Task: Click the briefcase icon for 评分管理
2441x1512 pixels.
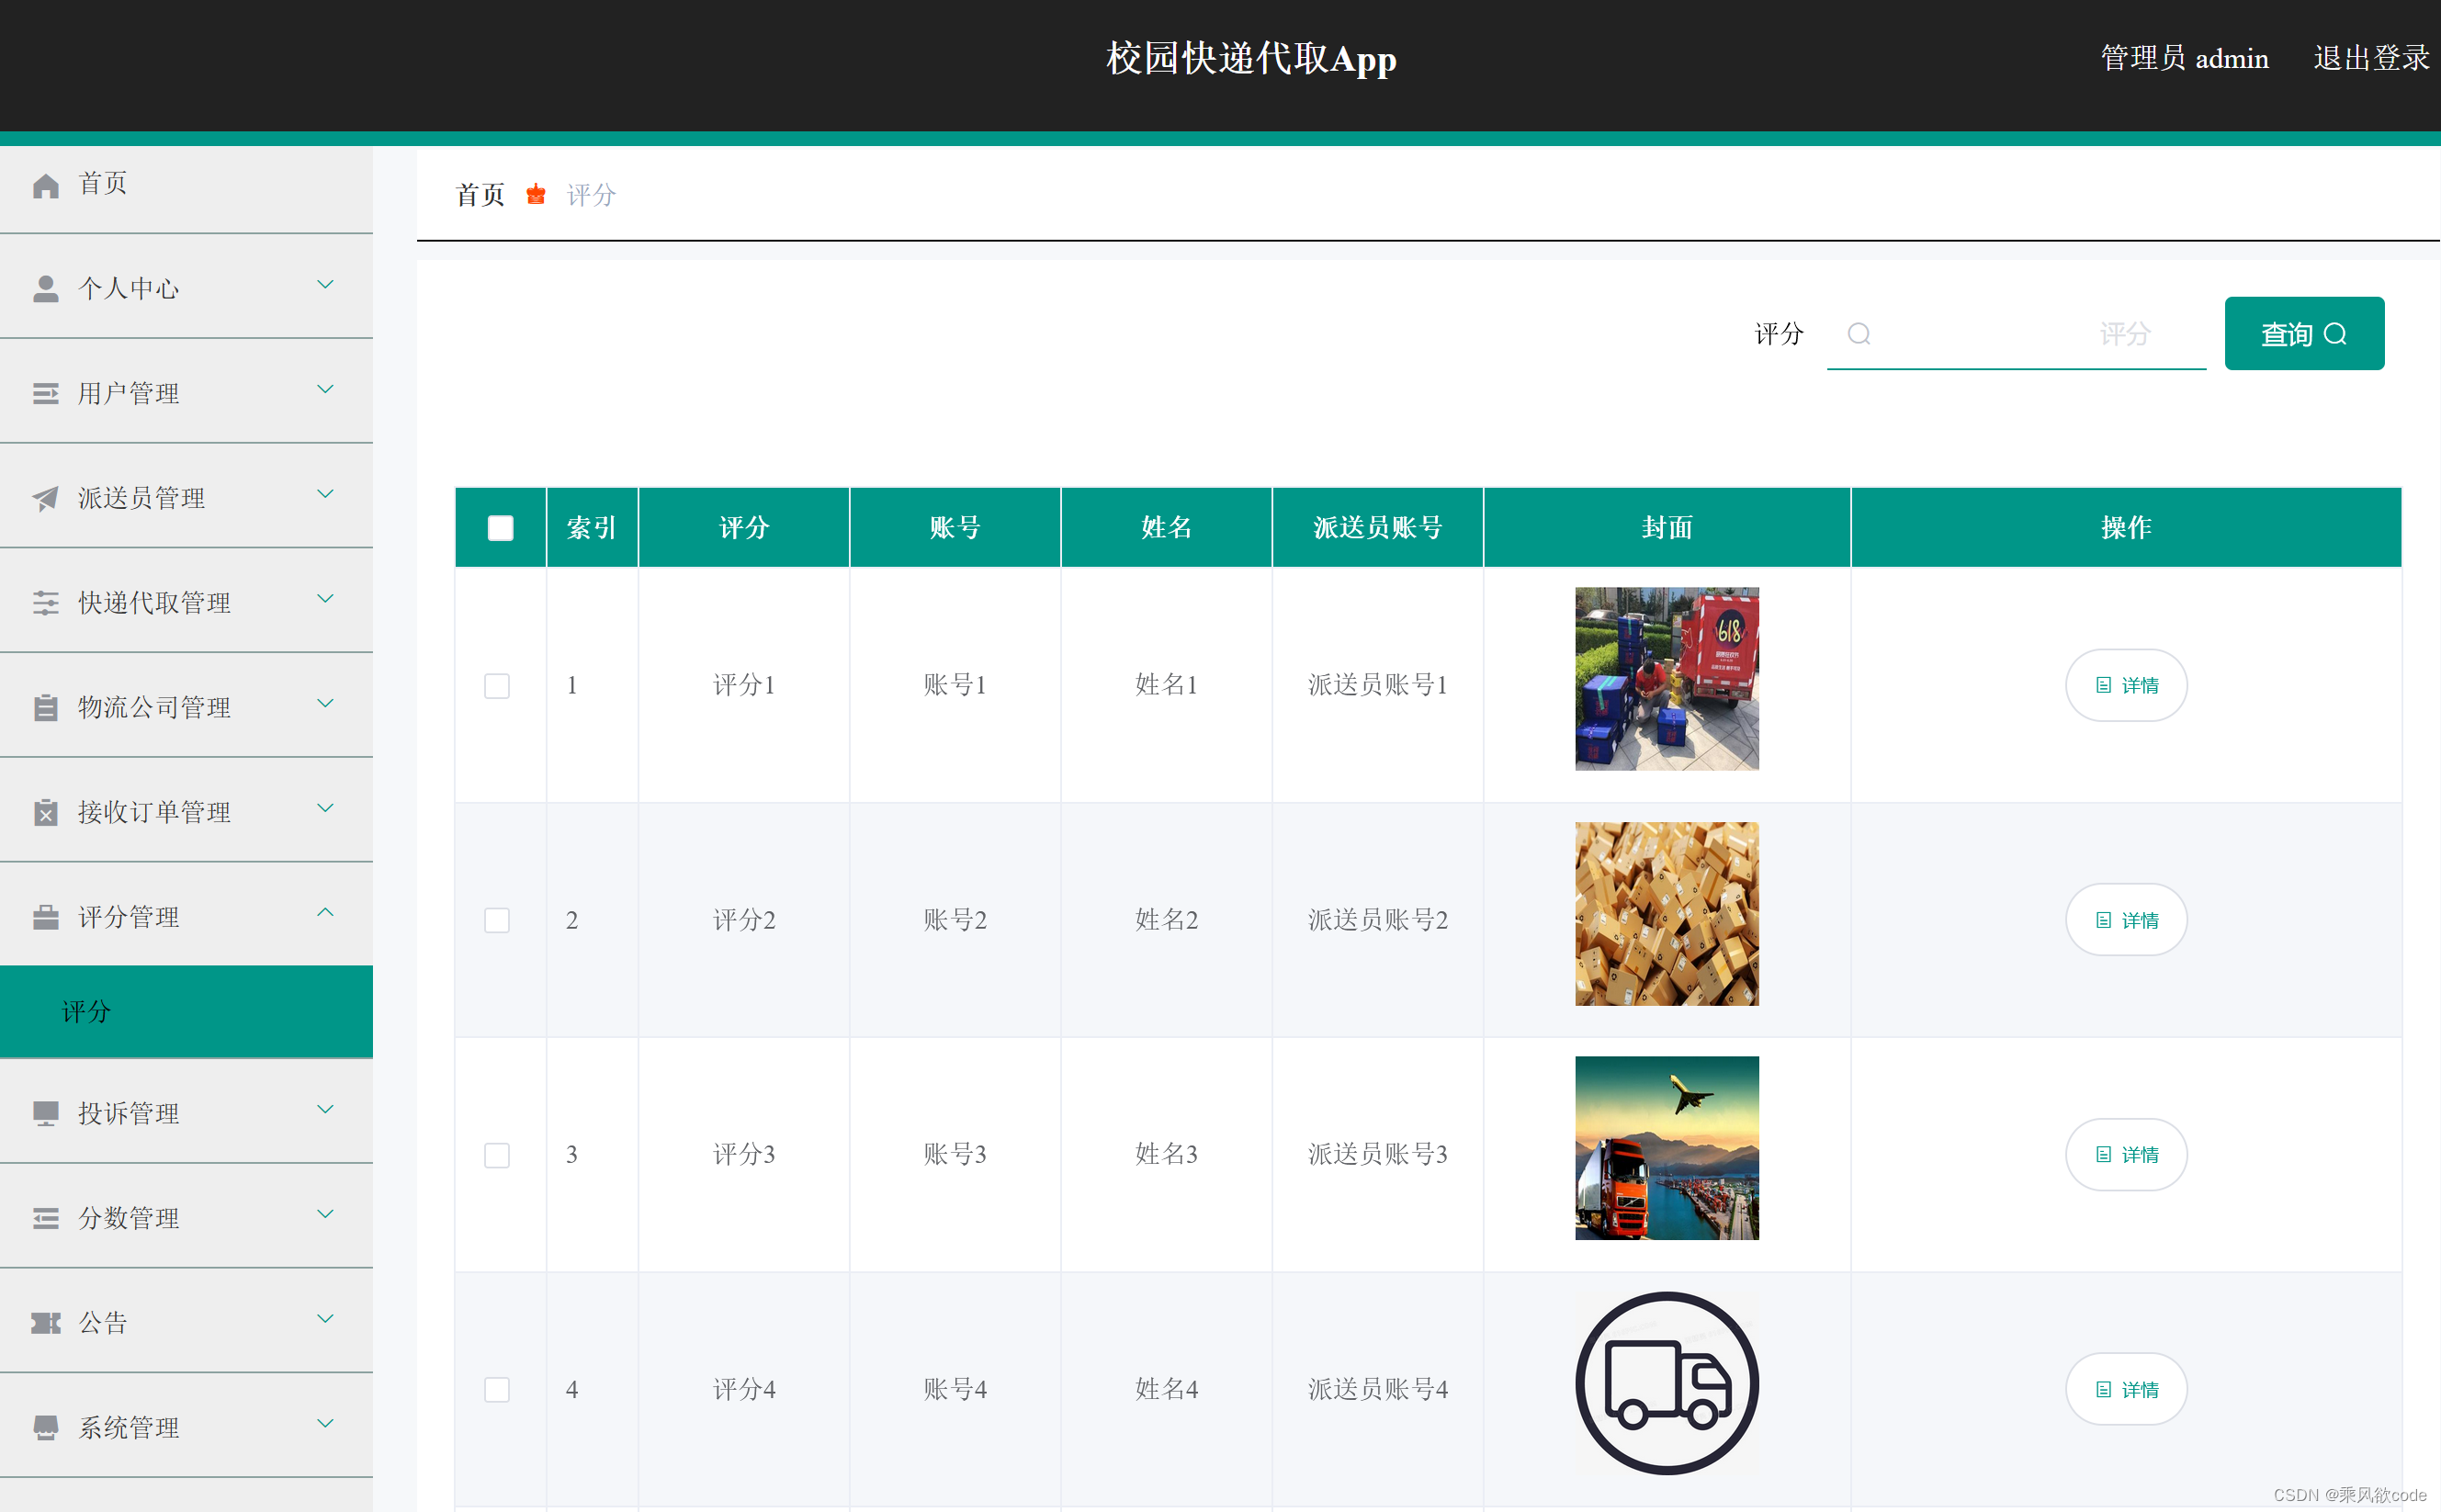Action: coord(45,917)
